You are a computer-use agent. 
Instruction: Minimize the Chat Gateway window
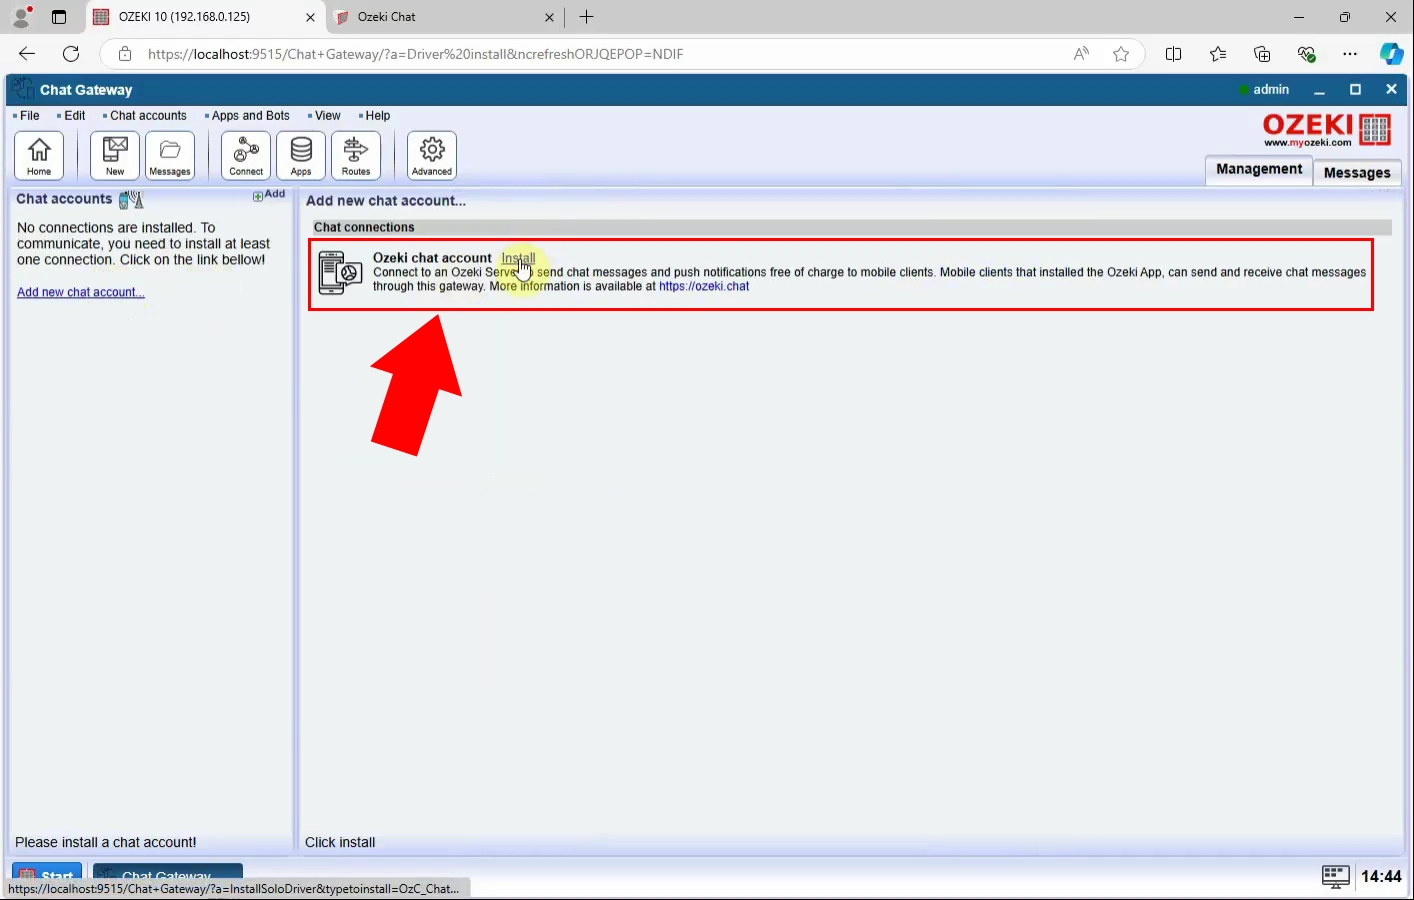pos(1319,90)
